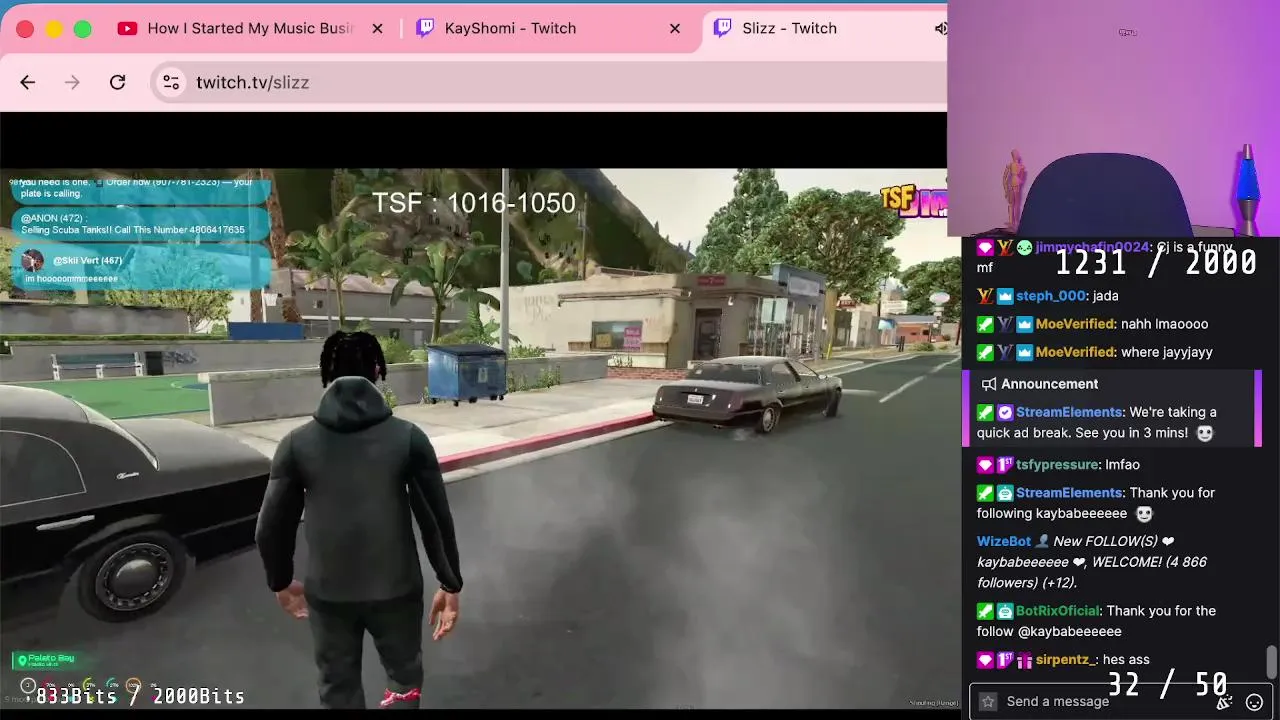Click the YouTube favicon on first tab

tap(127, 28)
